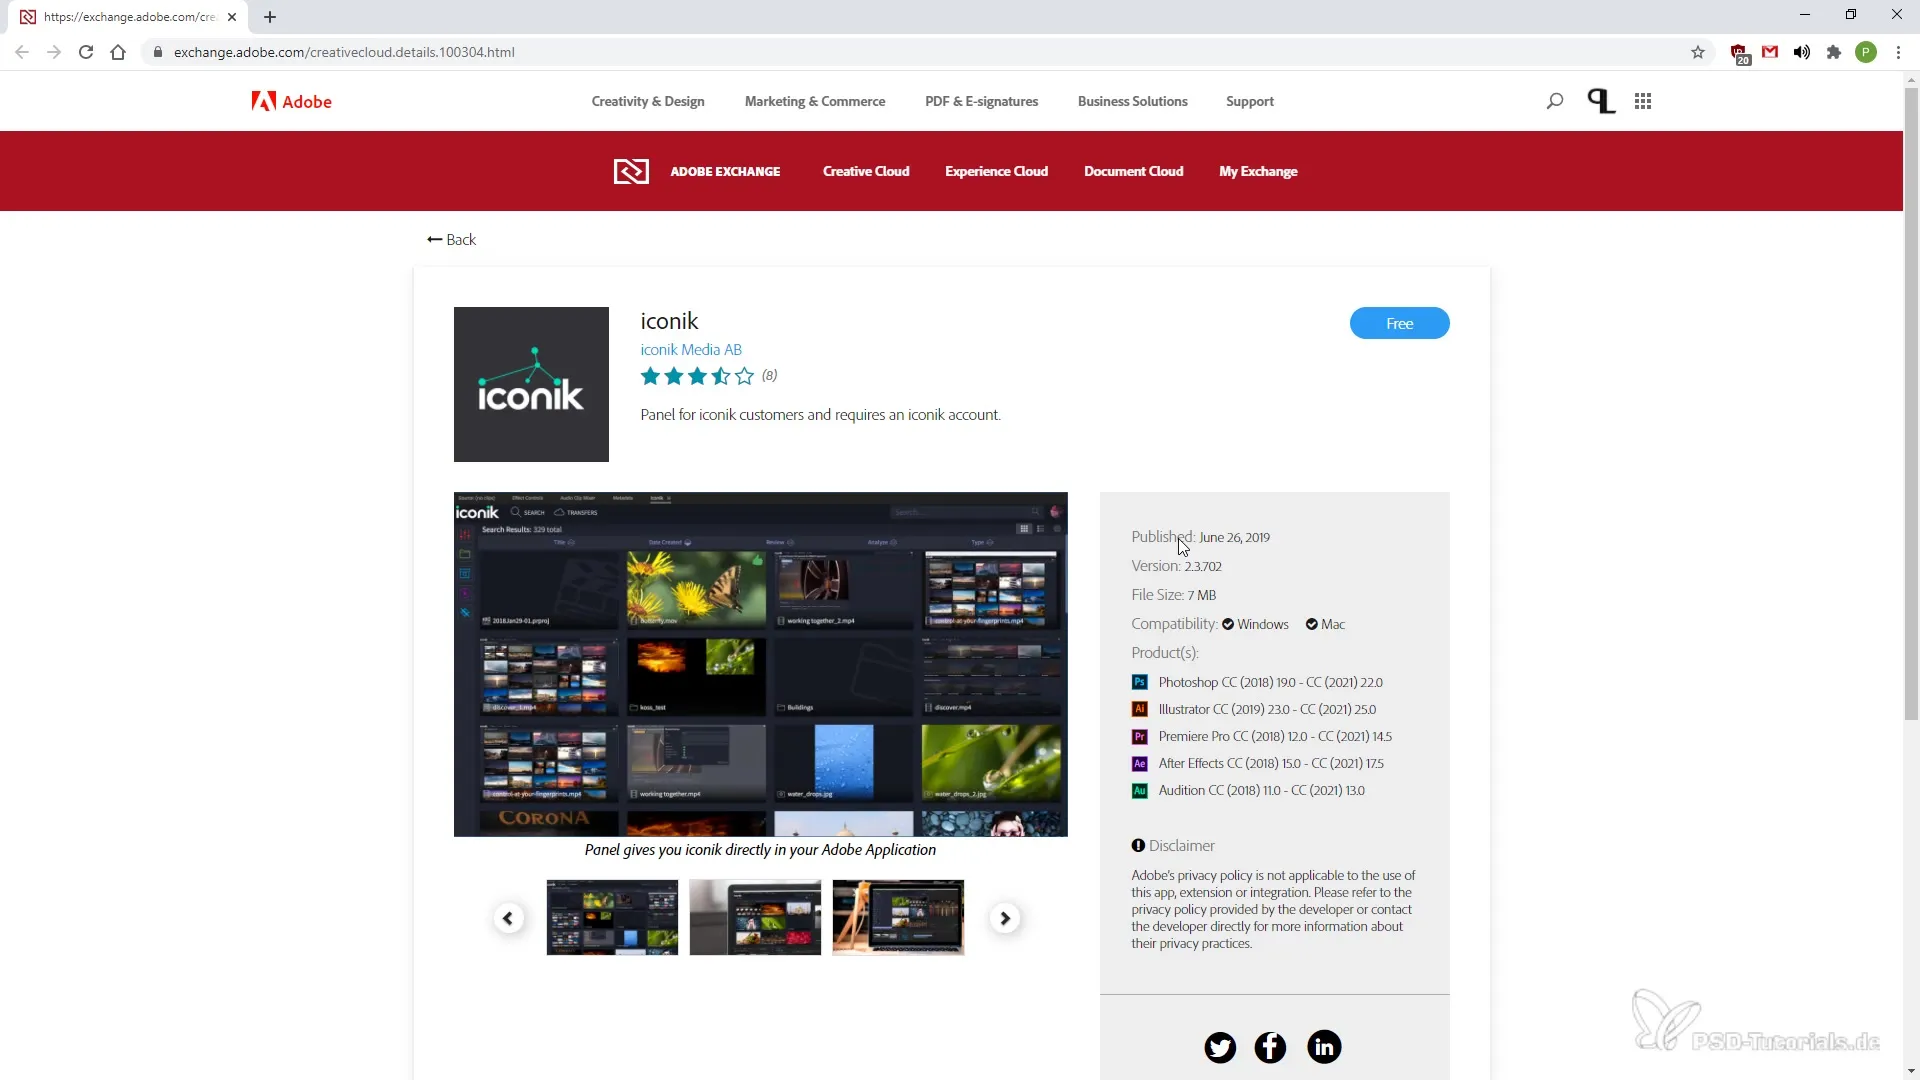Image resolution: width=1920 pixels, height=1080 pixels.
Task: Select third laptop screenshot thumbnail
Action: pos(898,918)
